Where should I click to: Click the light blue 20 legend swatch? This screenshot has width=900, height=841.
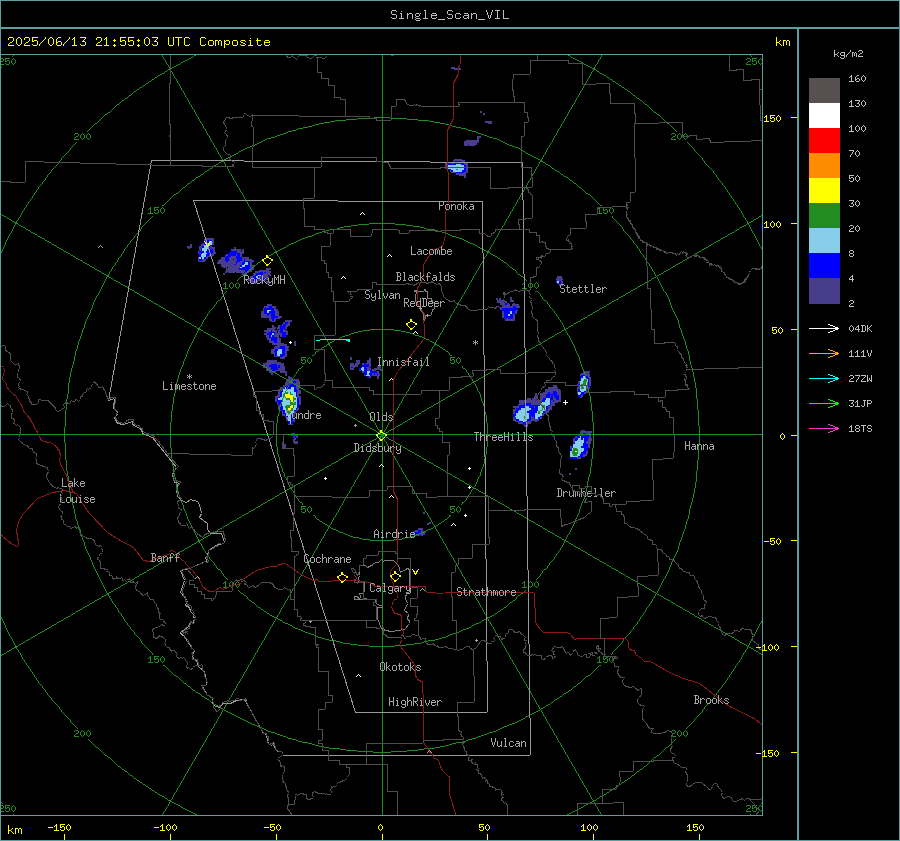824,241
